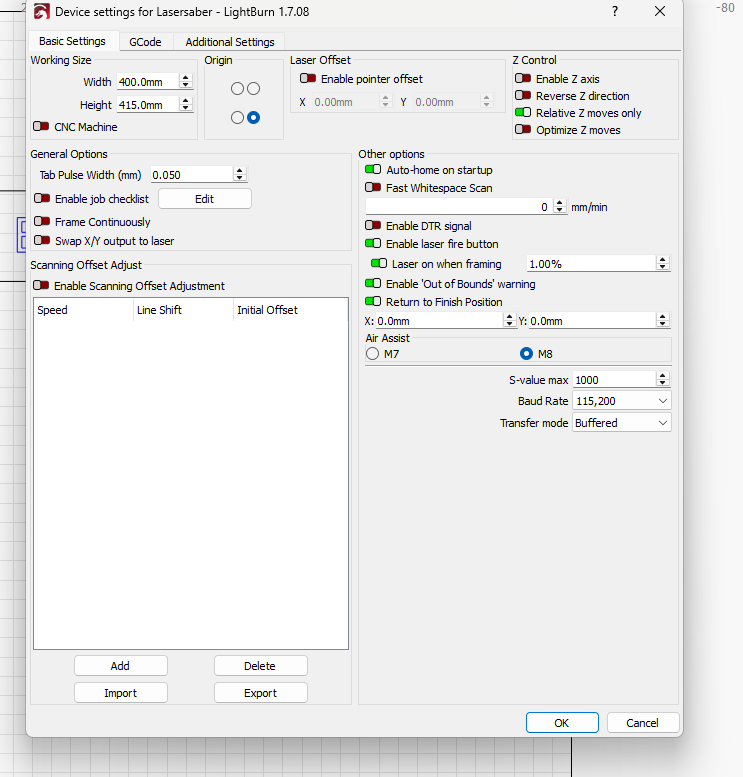Turn off Auto-home on startup
743x777 pixels.
373,171
